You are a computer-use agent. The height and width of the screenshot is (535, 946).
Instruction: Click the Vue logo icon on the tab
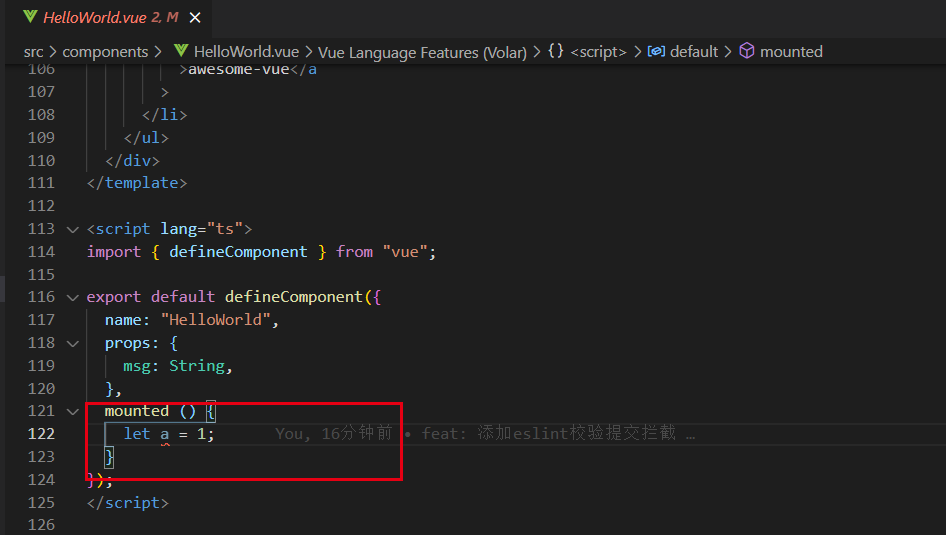coord(30,17)
